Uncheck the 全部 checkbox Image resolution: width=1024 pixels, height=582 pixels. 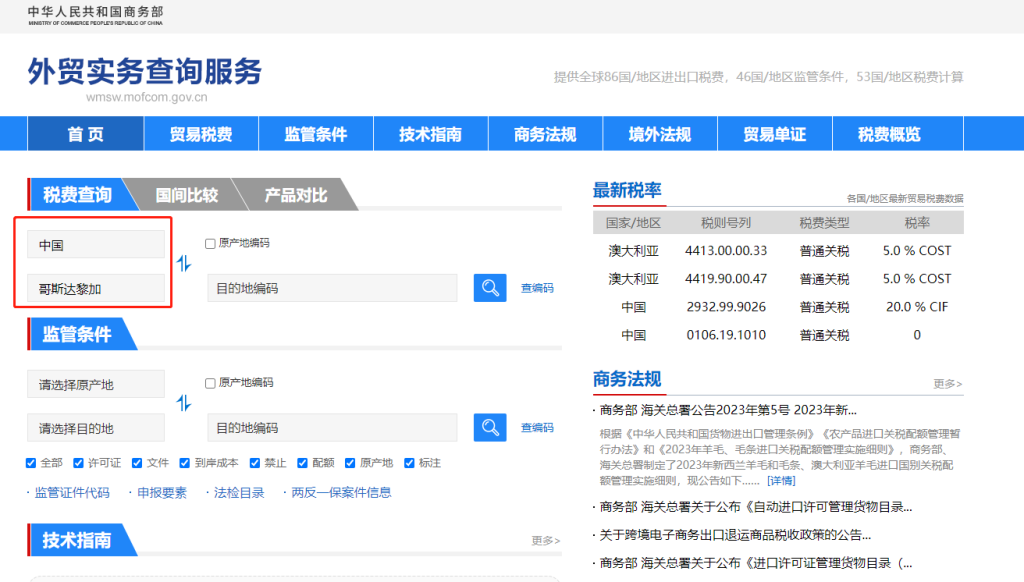31,463
